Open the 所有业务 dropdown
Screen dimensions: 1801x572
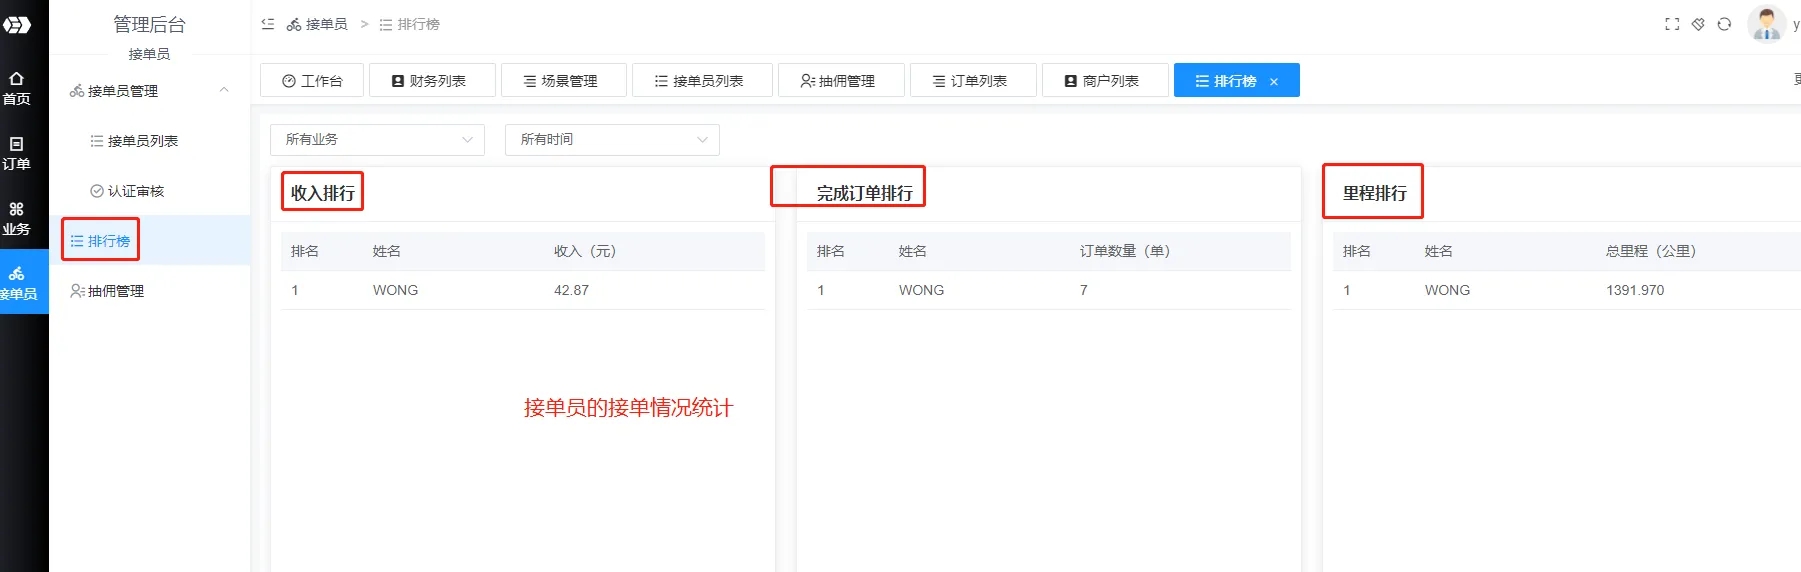click(377, 140)
